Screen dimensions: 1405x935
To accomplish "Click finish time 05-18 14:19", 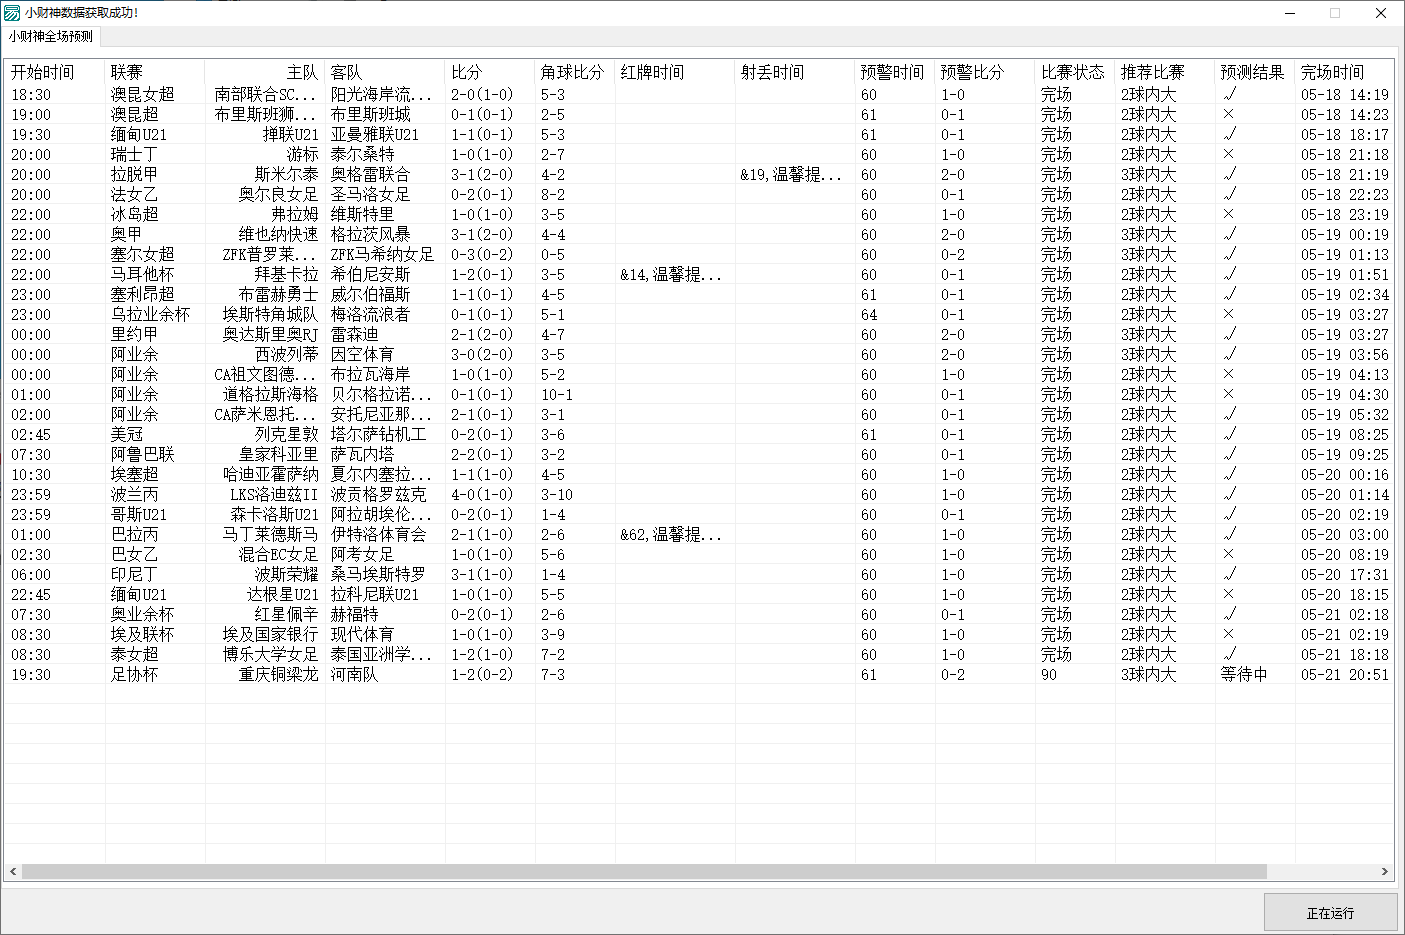I will [1345, 94].
